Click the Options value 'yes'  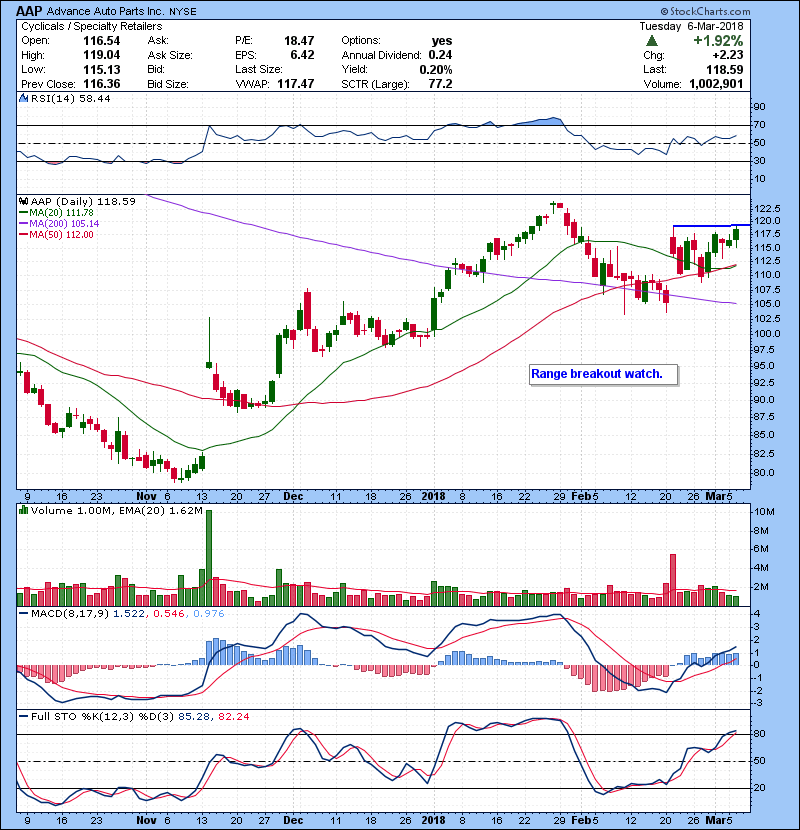click(442, 41)
